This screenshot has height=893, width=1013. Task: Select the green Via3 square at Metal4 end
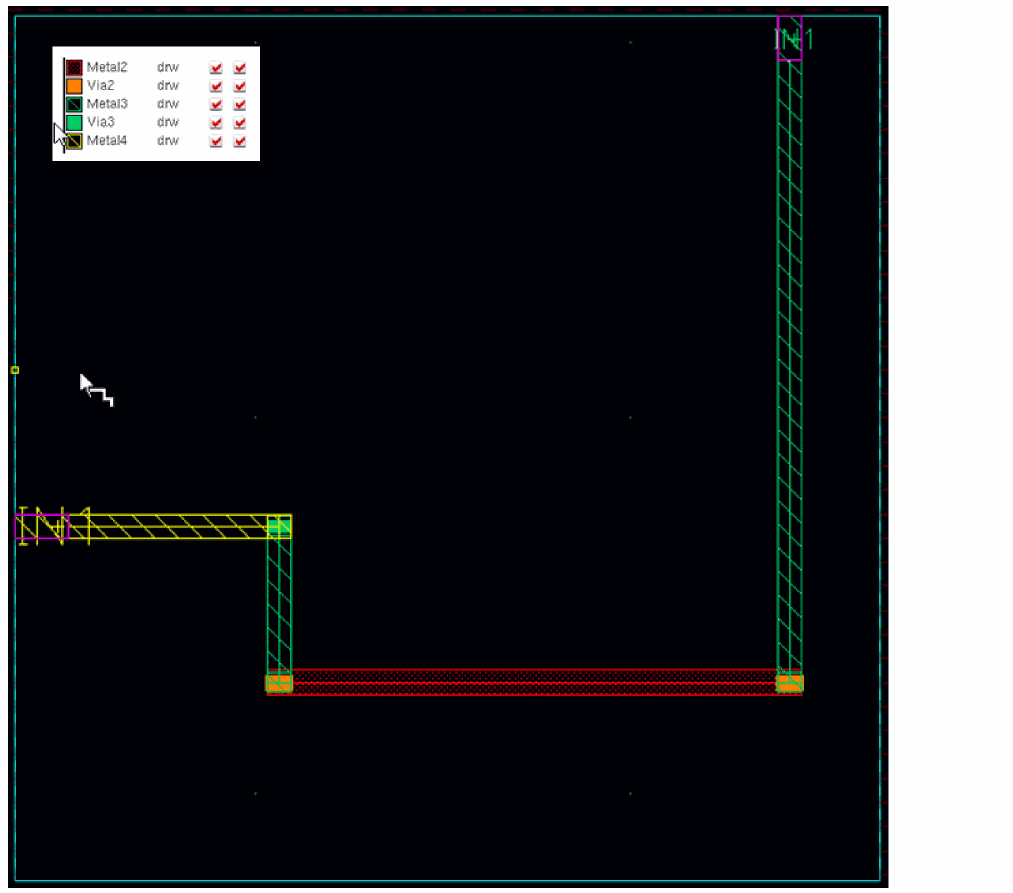click(x=279, y=526)
